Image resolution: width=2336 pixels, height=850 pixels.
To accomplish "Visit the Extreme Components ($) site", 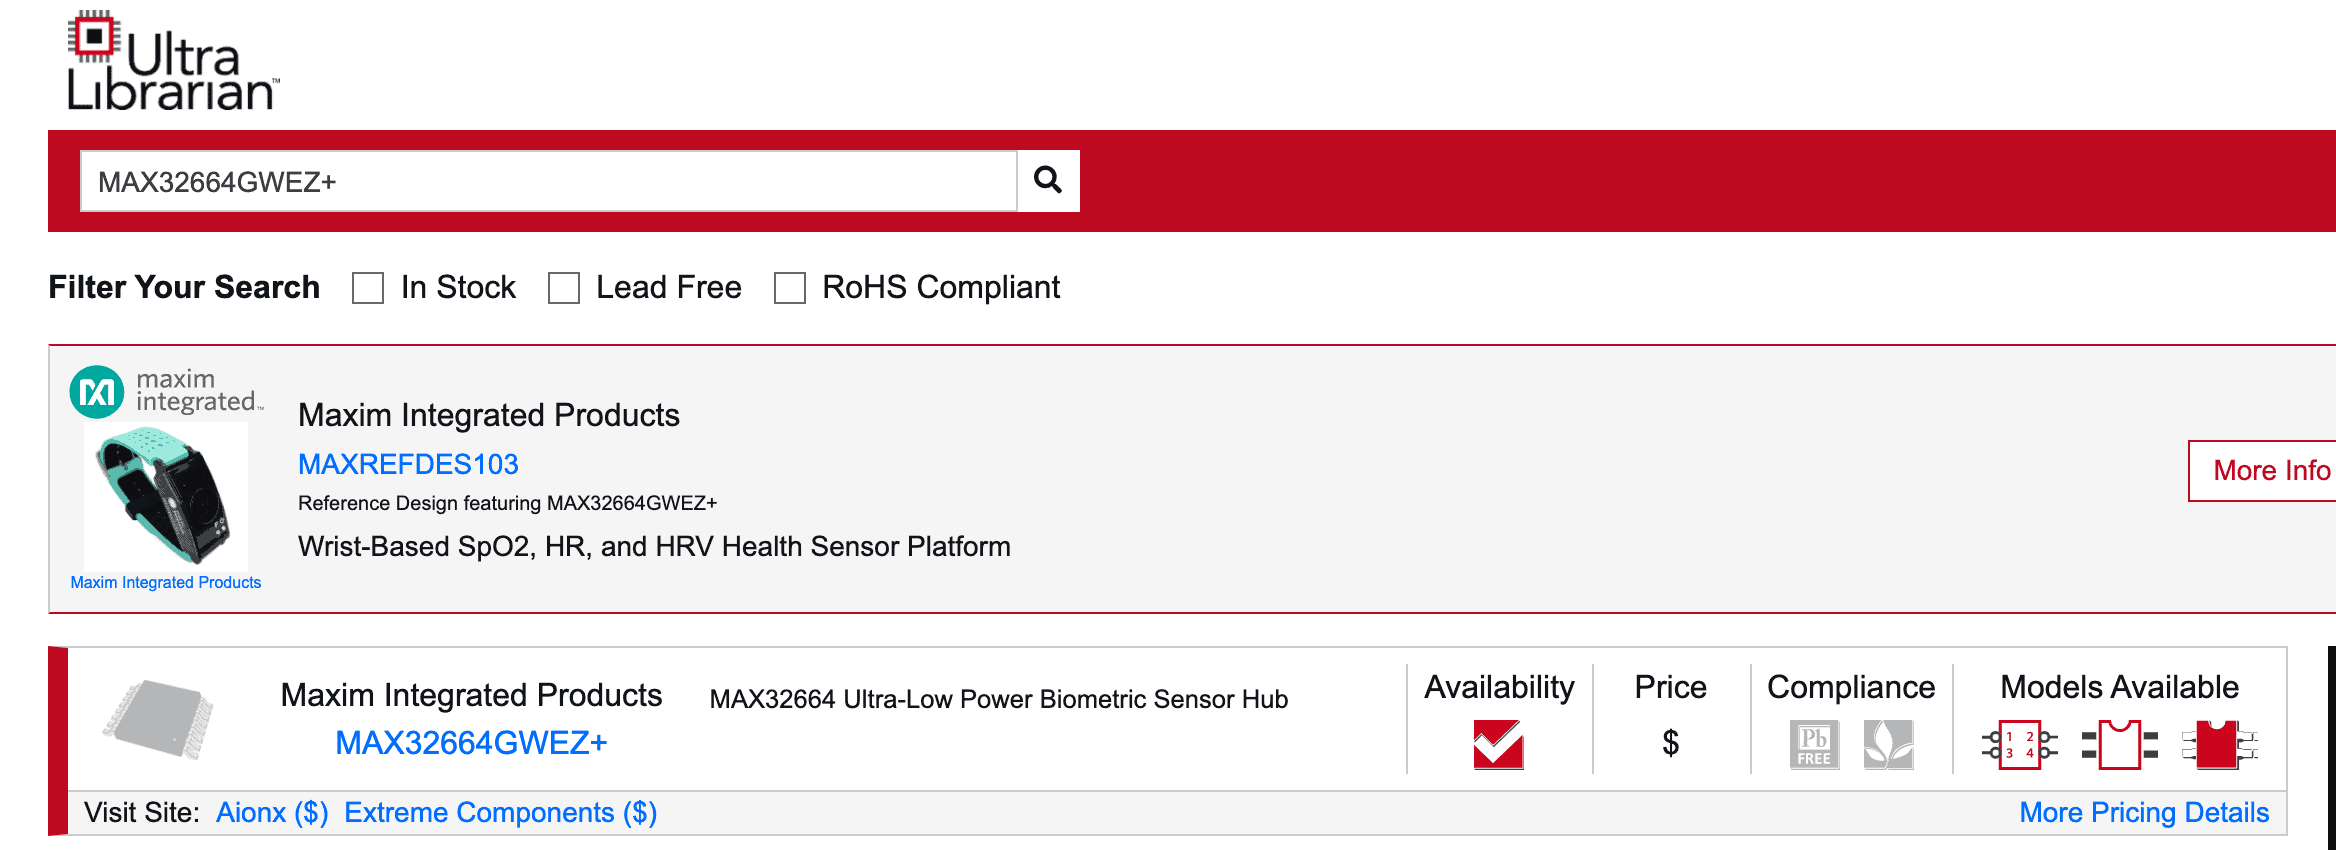I will [500, 813].
